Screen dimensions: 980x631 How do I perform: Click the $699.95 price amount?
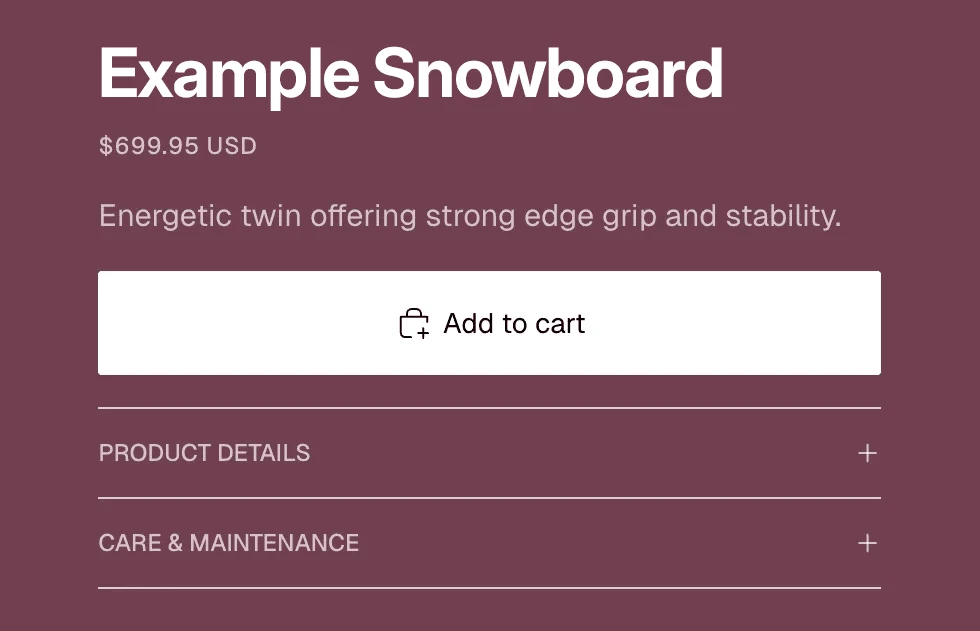[x=149, y=146]
